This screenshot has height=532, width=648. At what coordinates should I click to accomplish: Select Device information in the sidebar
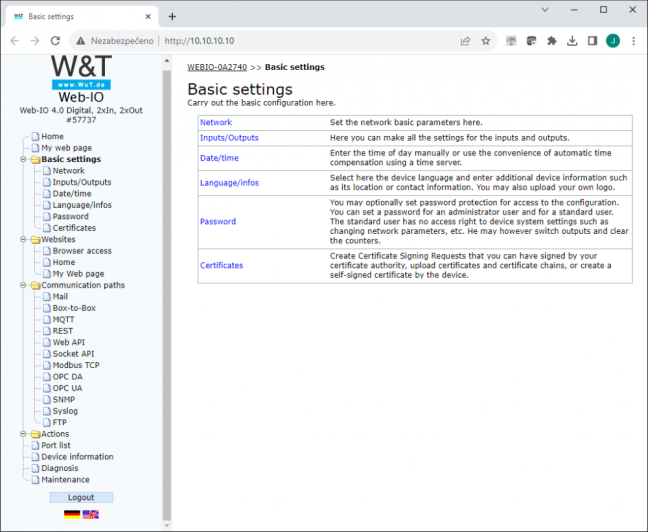click(x=77, y=457)
